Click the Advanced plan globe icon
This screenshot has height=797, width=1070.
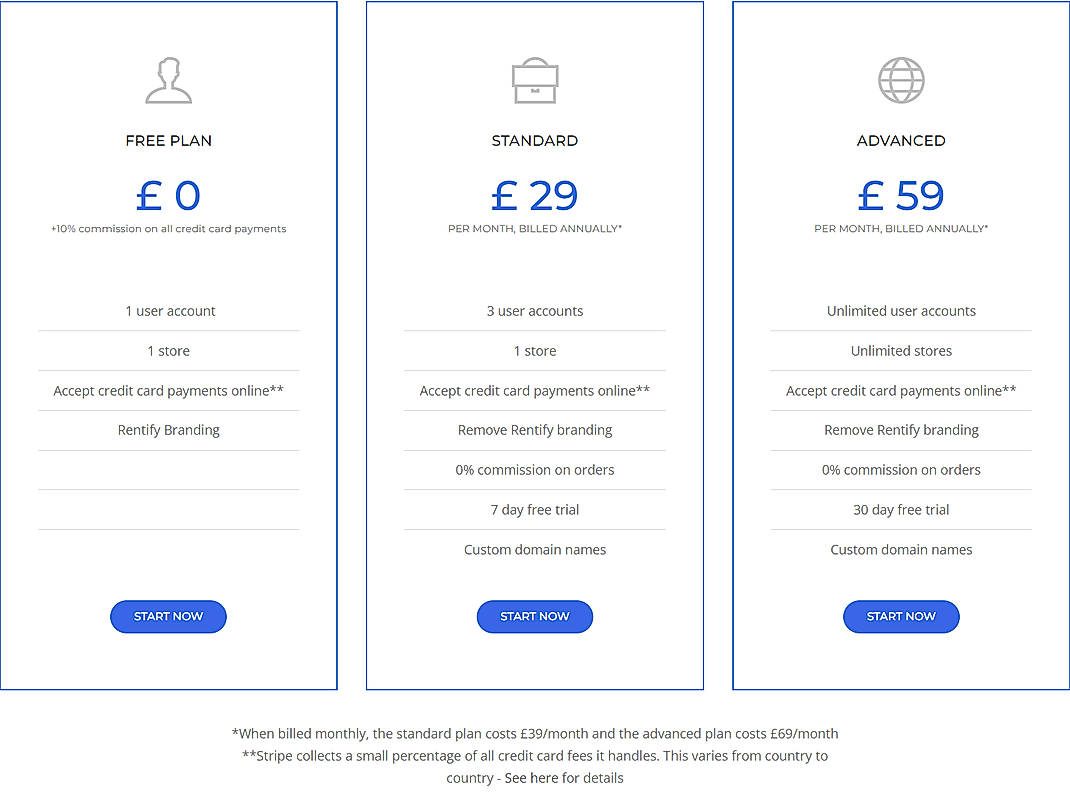point(901,81)
